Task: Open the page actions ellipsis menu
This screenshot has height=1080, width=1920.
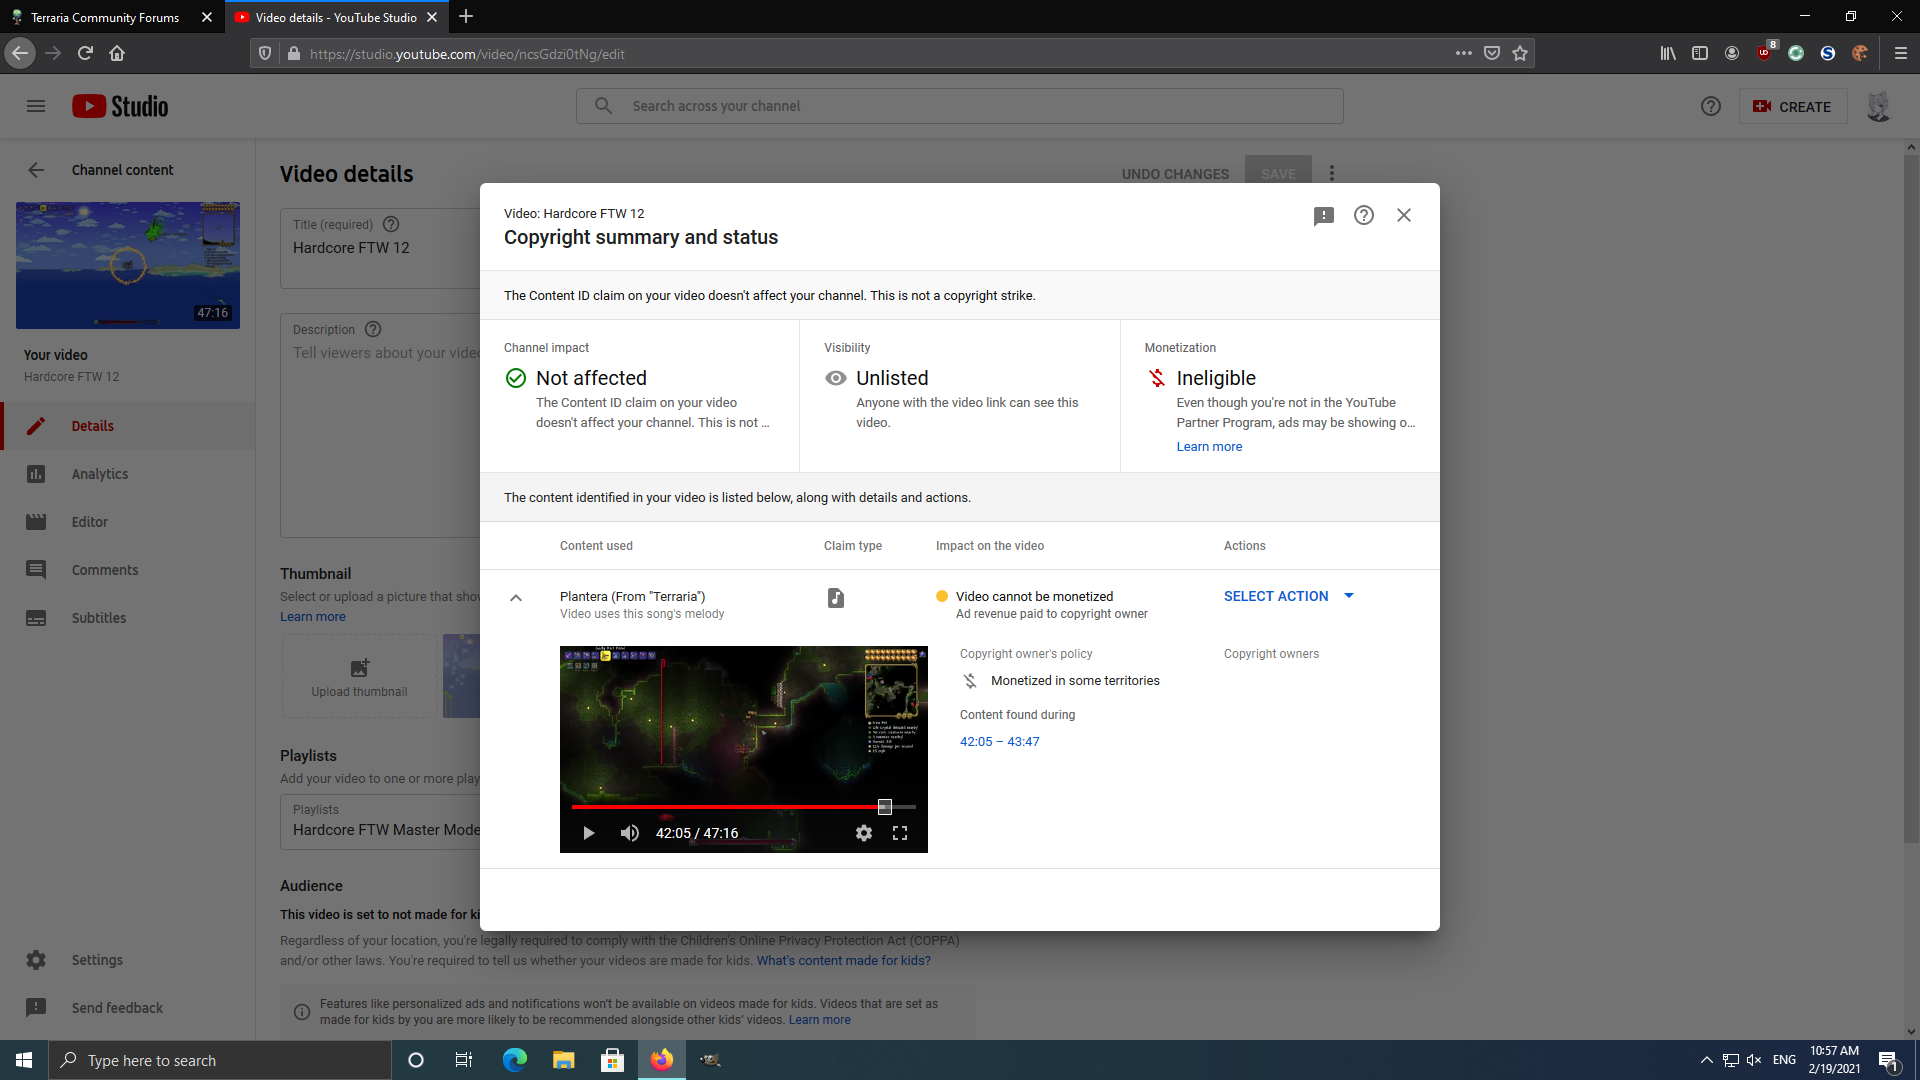Action: [x=1464, y=53]
